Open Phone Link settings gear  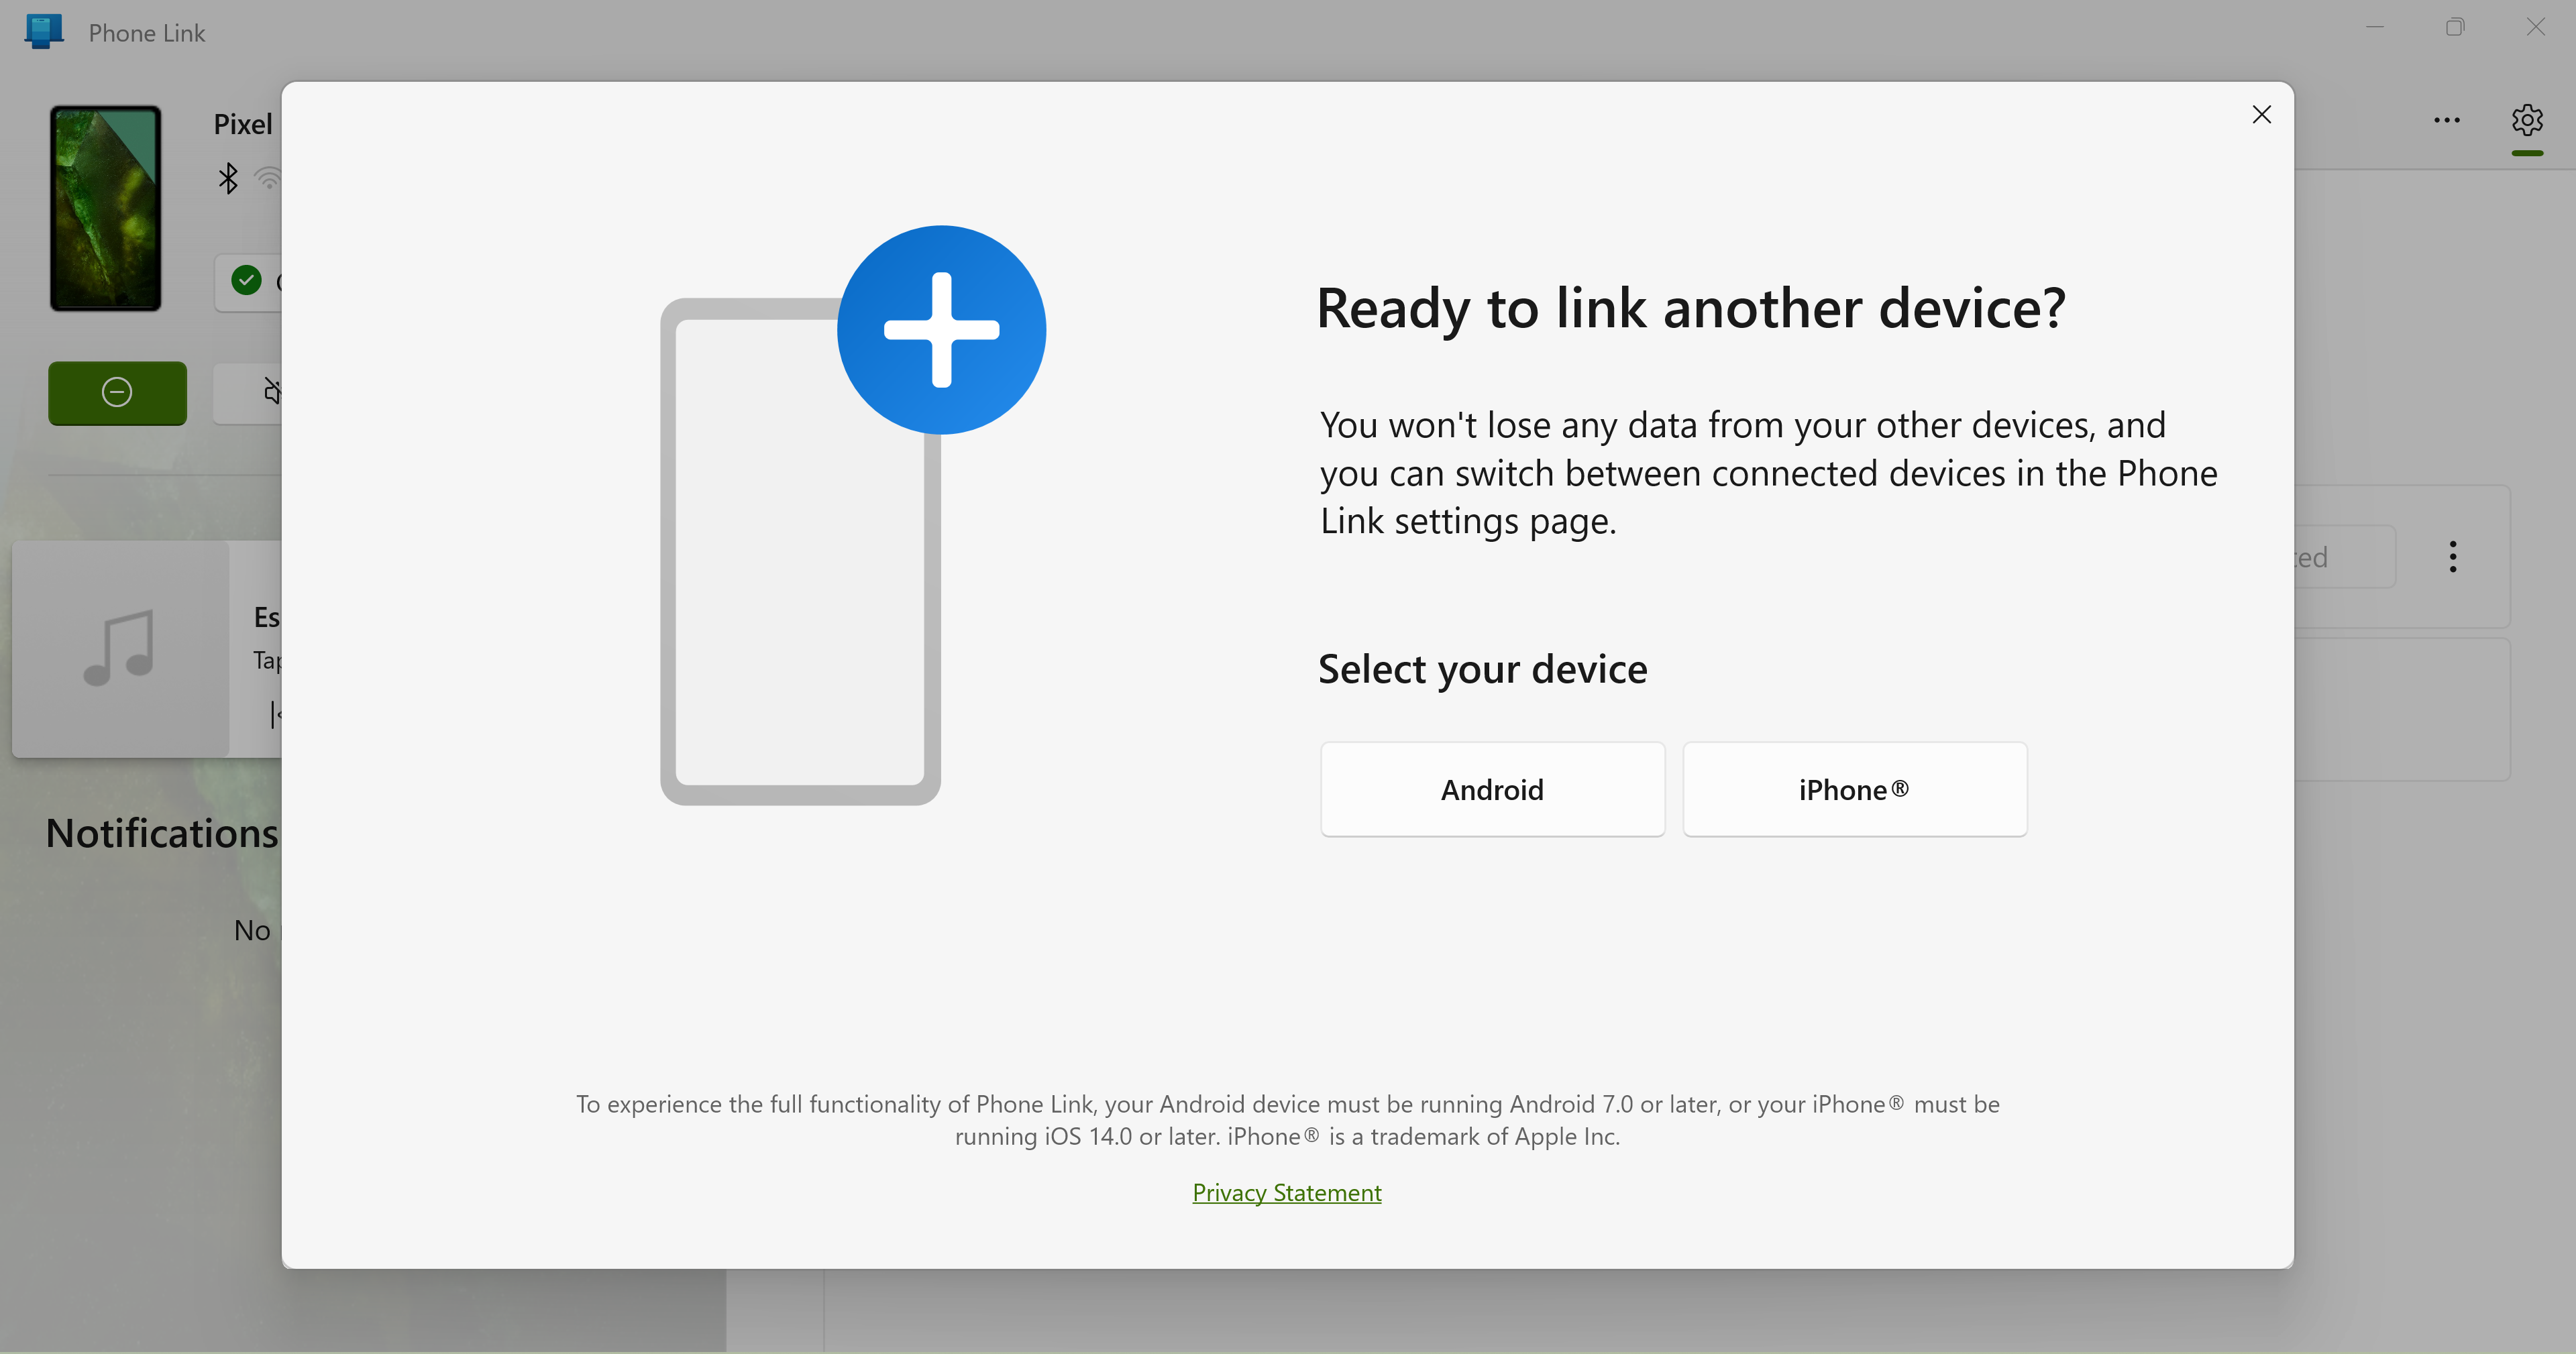2527,120
